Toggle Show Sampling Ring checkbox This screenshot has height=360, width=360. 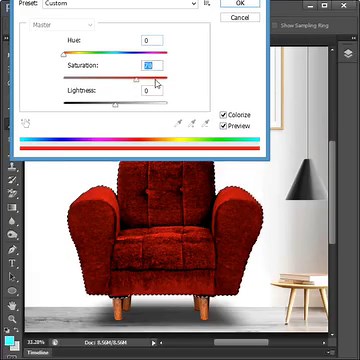(275, 26)
